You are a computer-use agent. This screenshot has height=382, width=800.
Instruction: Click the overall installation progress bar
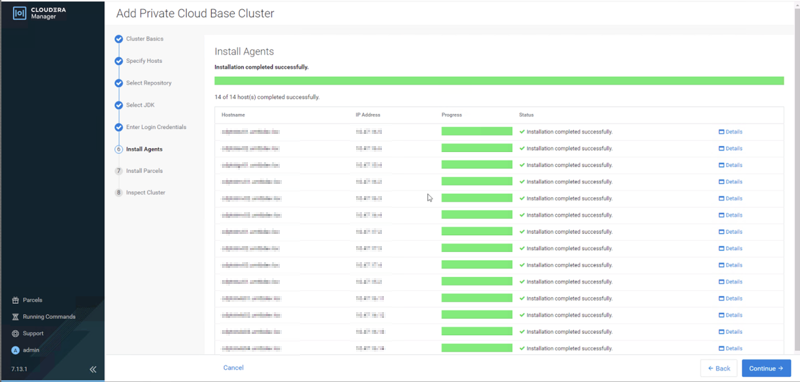[499, 81]
